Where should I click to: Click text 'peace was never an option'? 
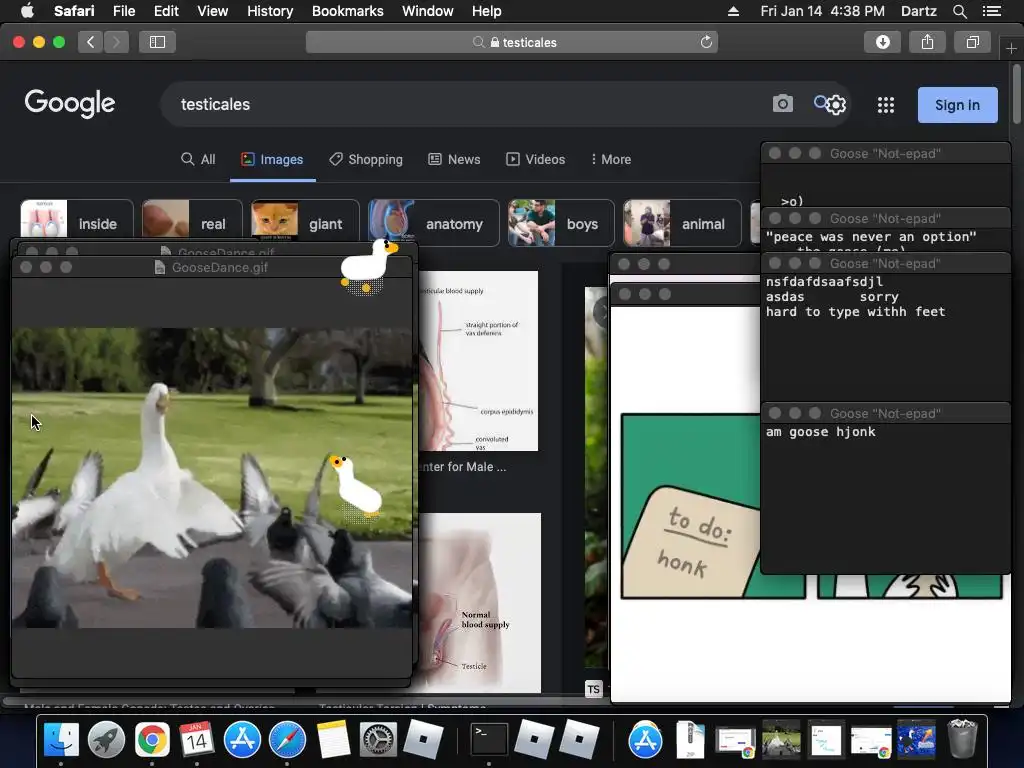[x=871, y=237]
